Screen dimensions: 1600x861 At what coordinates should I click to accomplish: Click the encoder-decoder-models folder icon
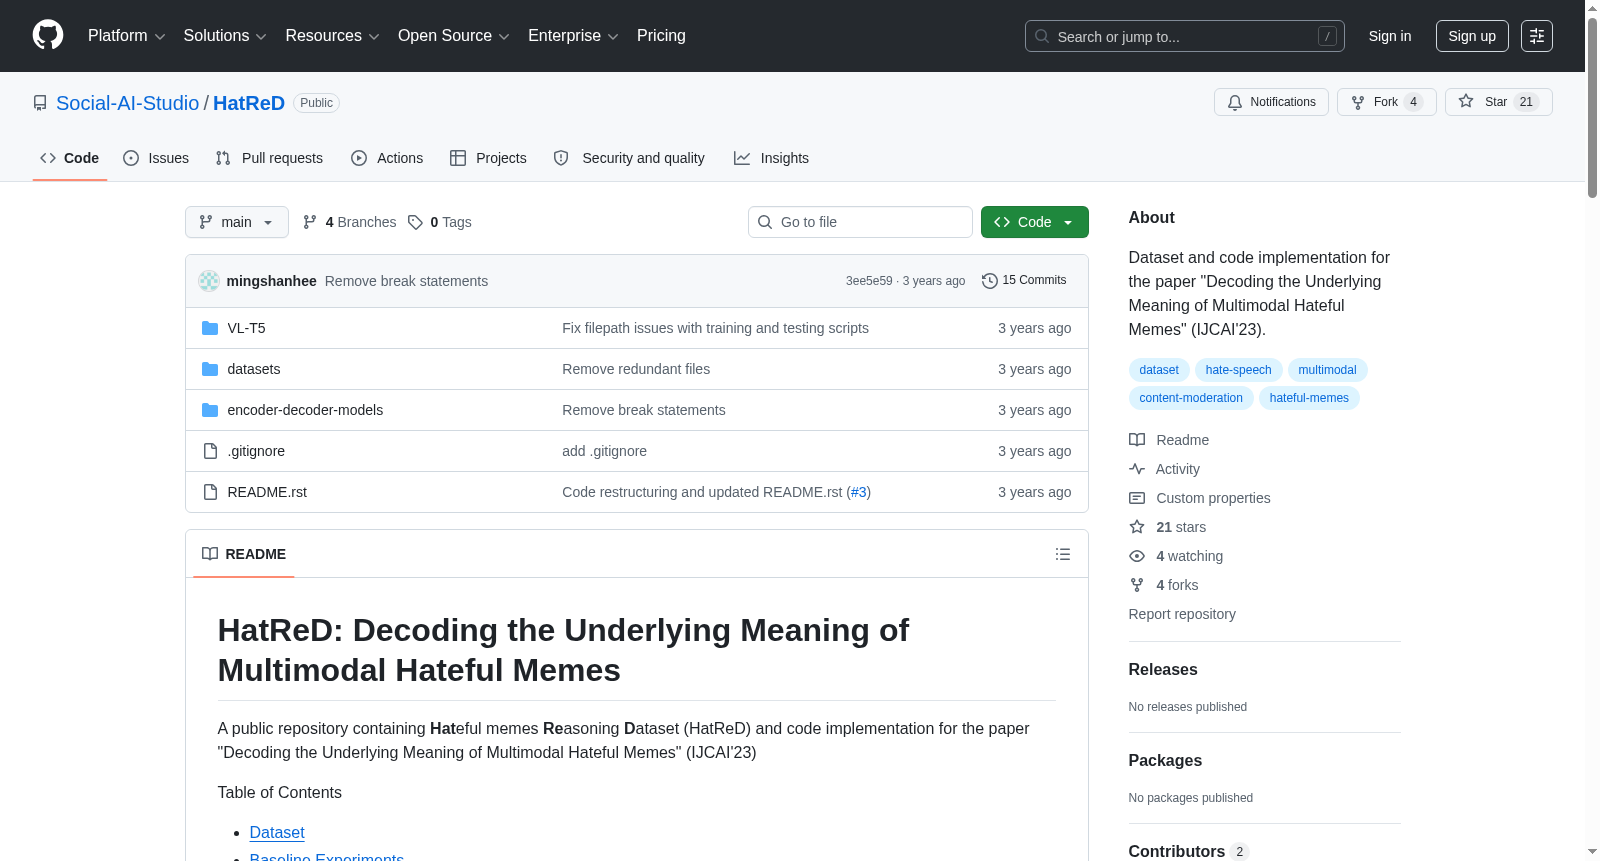(x=210, y=410)
